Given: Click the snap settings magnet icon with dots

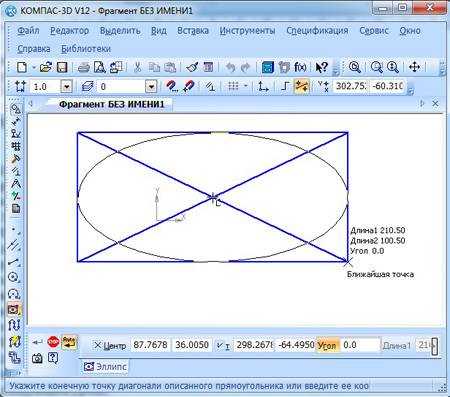Looking at the screenshot, I should [x=172, y=86].
